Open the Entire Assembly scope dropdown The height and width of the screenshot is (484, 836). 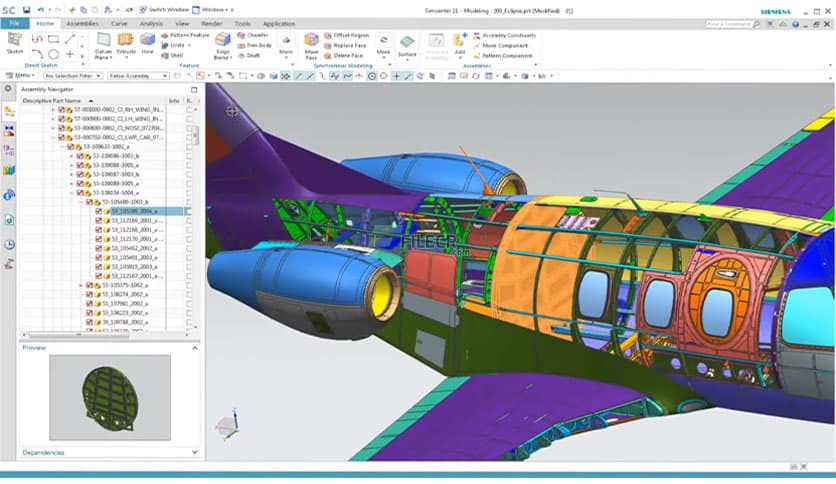click(138, 76)
